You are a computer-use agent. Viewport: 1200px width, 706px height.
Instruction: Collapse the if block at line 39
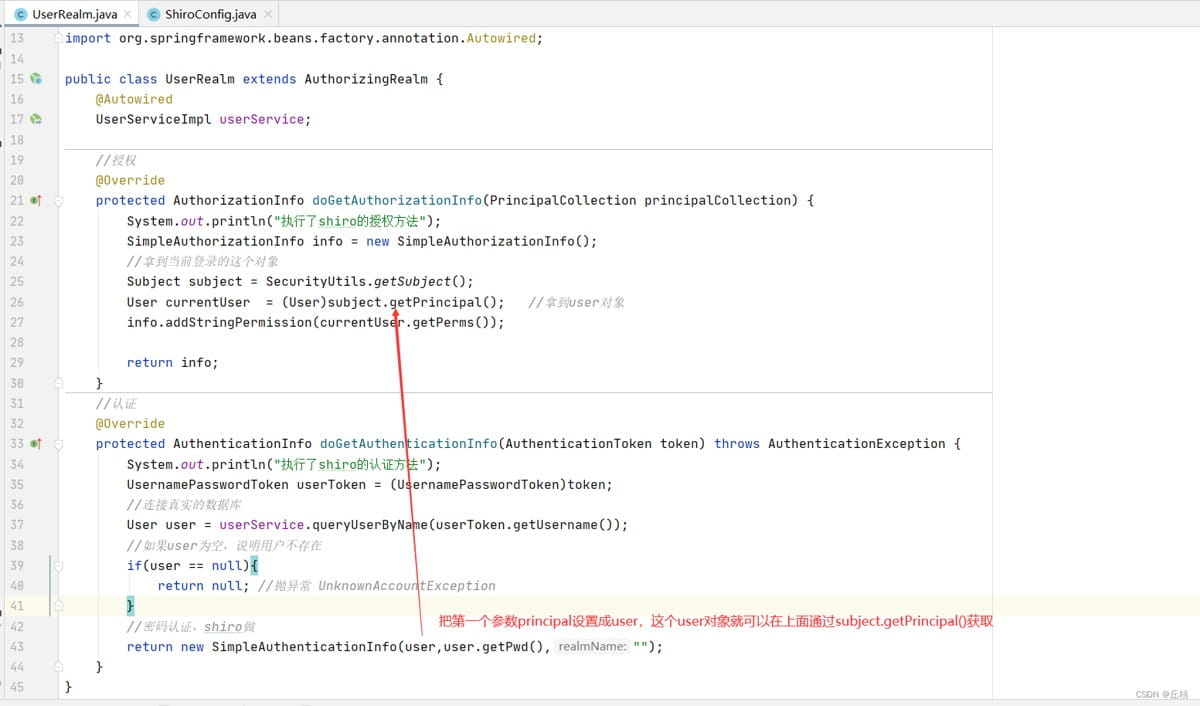pyautogui.click(x=58, y=565)
